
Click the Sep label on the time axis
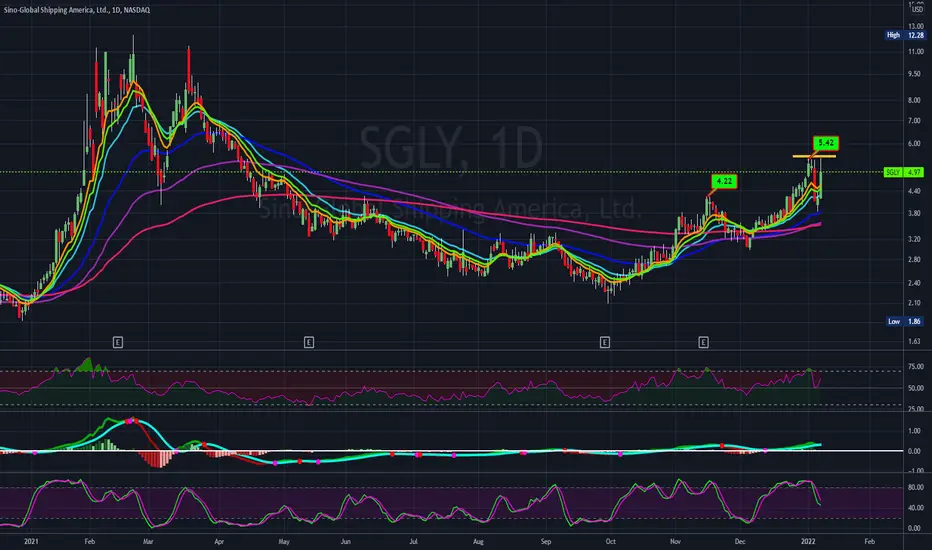point(546,542)
